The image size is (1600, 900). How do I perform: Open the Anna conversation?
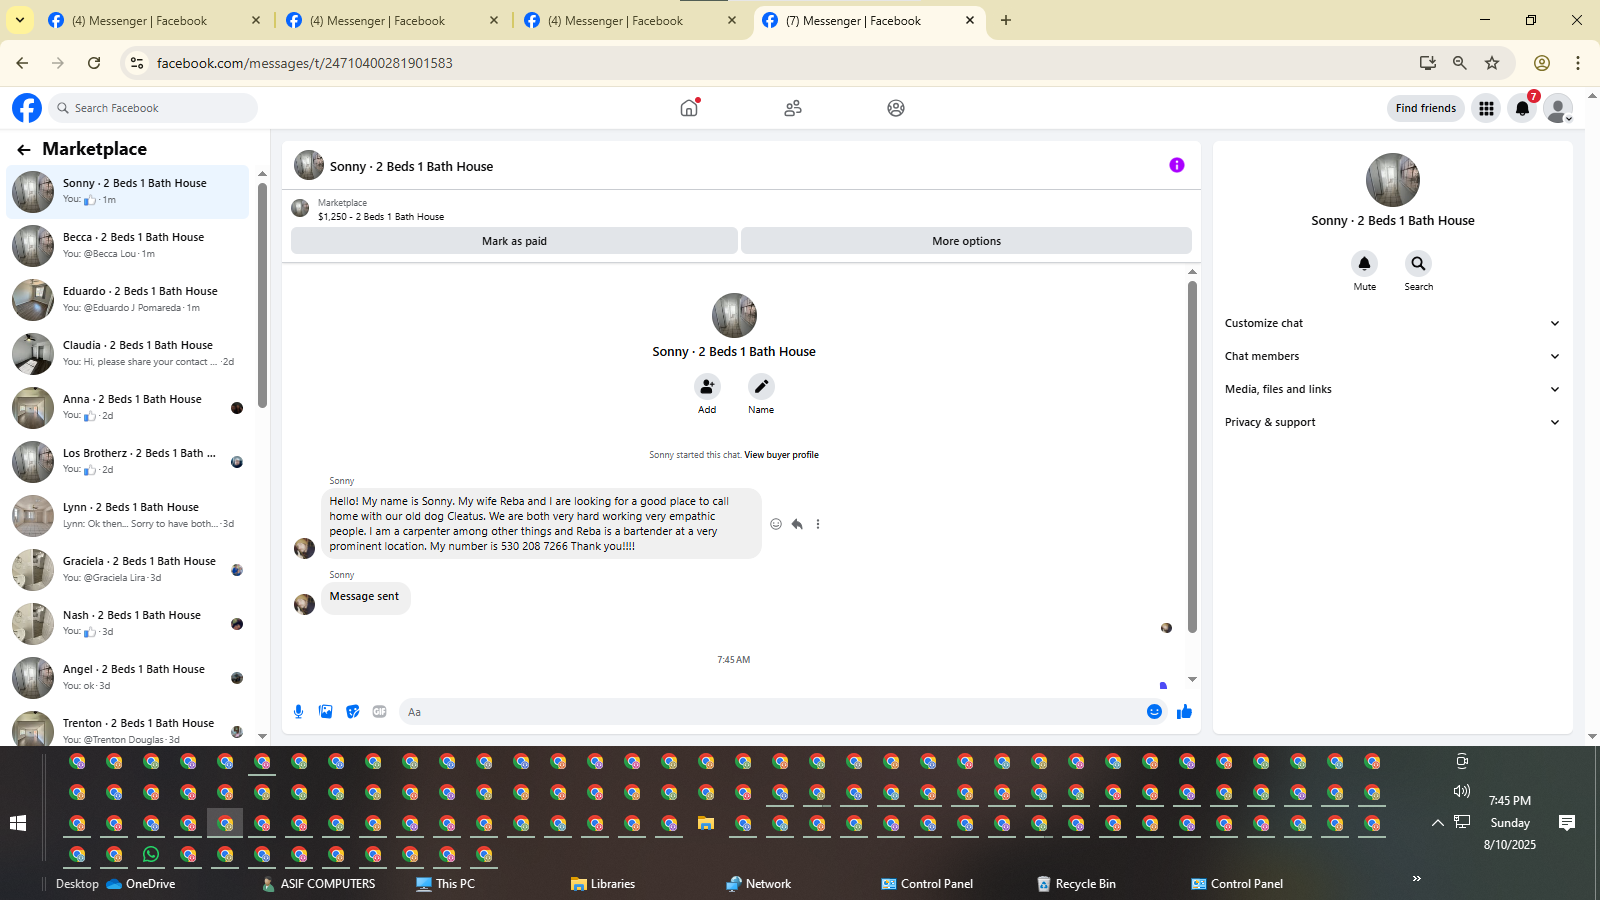pos(128,408)
